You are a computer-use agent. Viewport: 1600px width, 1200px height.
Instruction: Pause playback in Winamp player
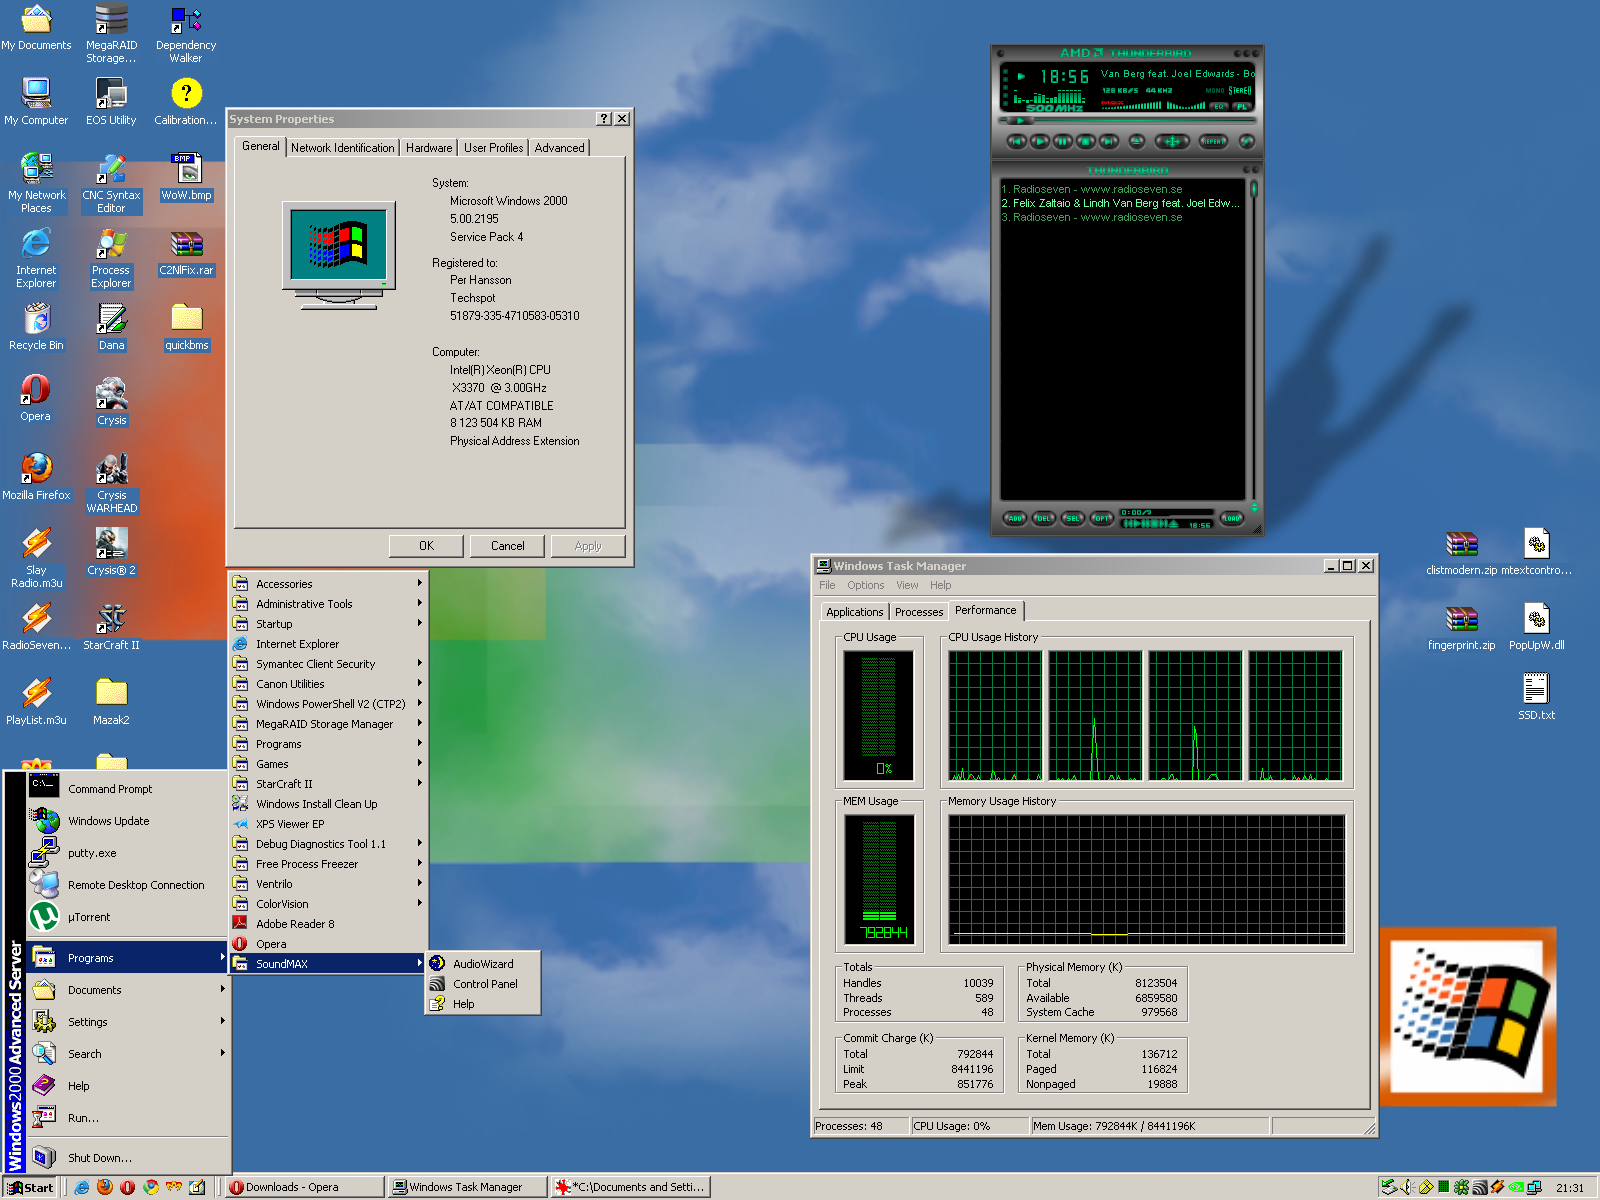[x=1063, y=141]
